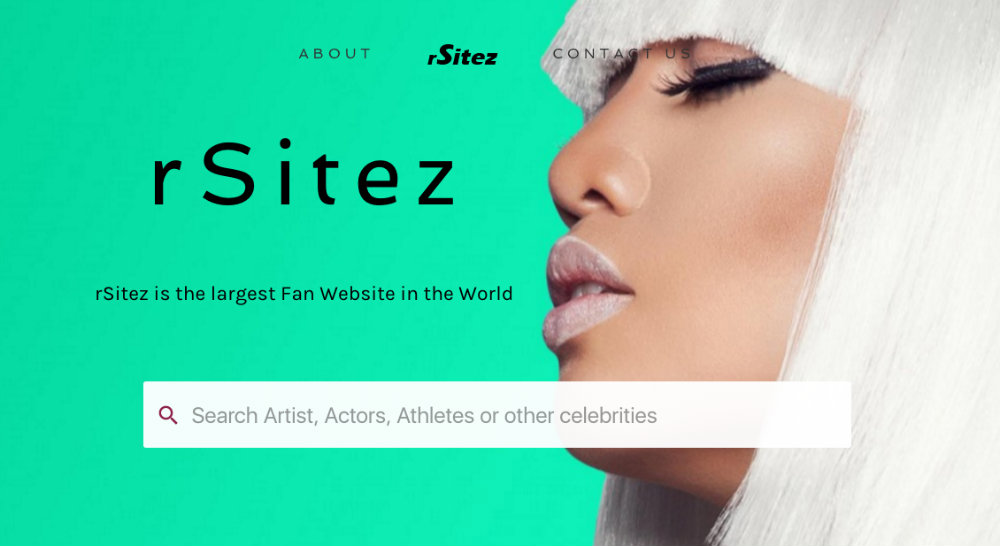Click the 'largest Fan Website' tagline

[304, 293]
